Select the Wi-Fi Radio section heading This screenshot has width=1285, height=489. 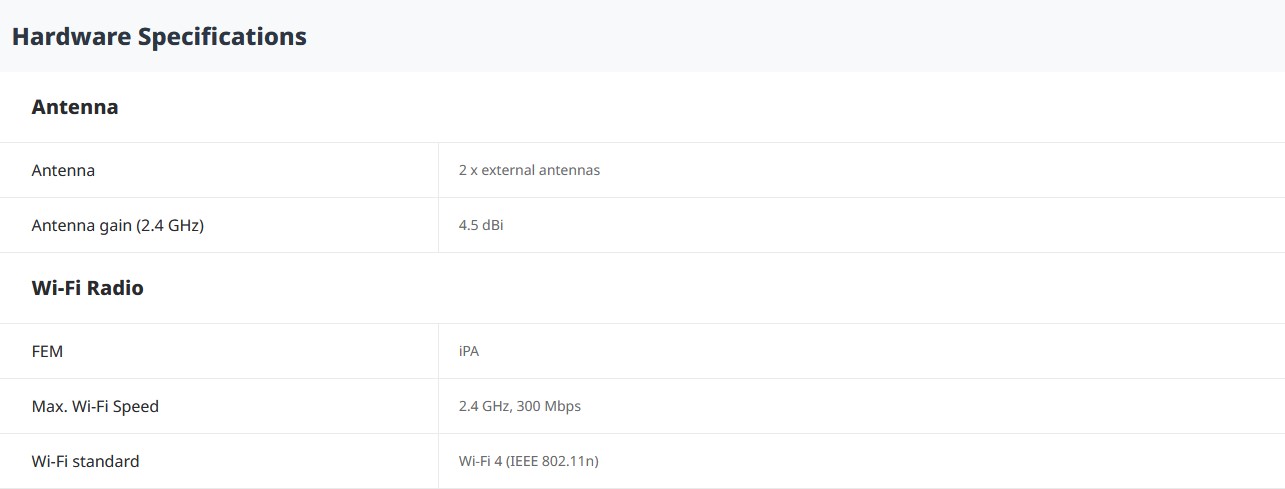tap(88, 288)
